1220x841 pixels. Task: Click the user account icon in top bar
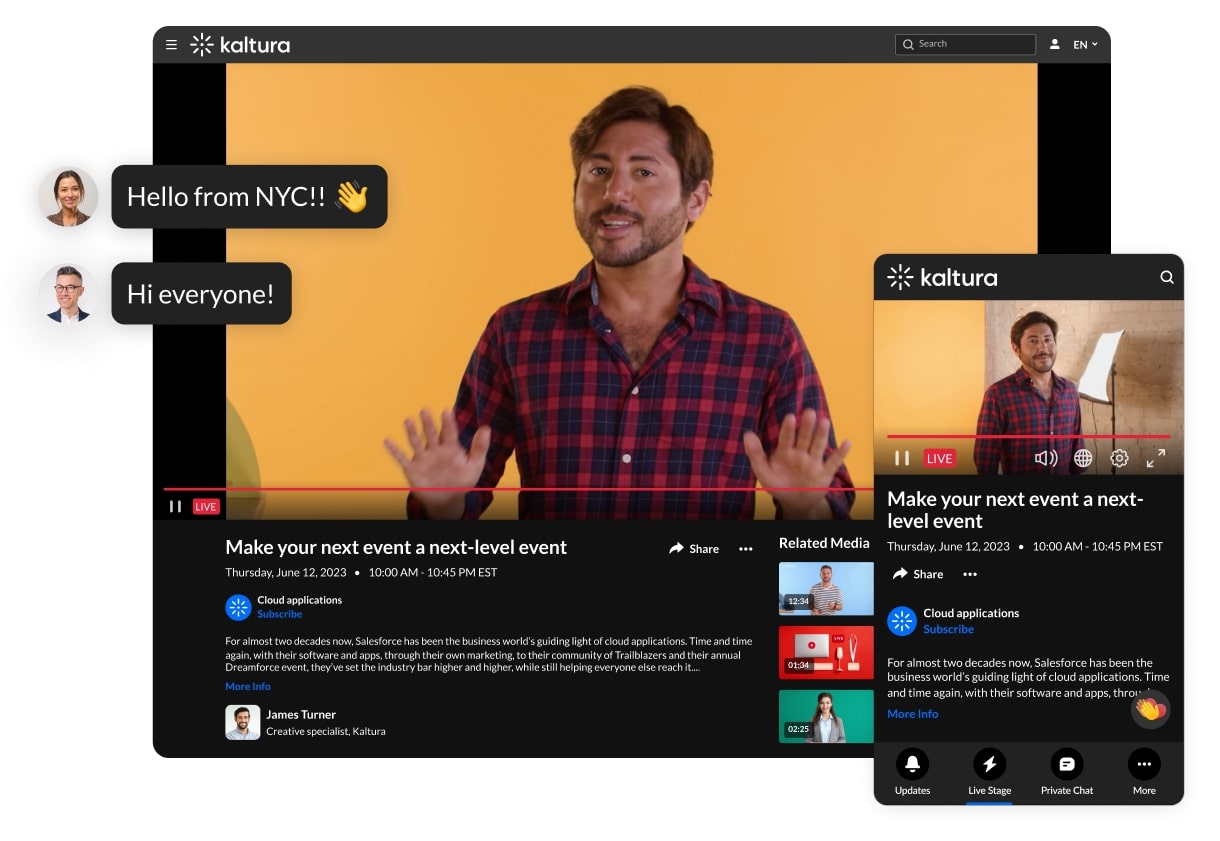pyautogui.click(x=1055, y=44)
